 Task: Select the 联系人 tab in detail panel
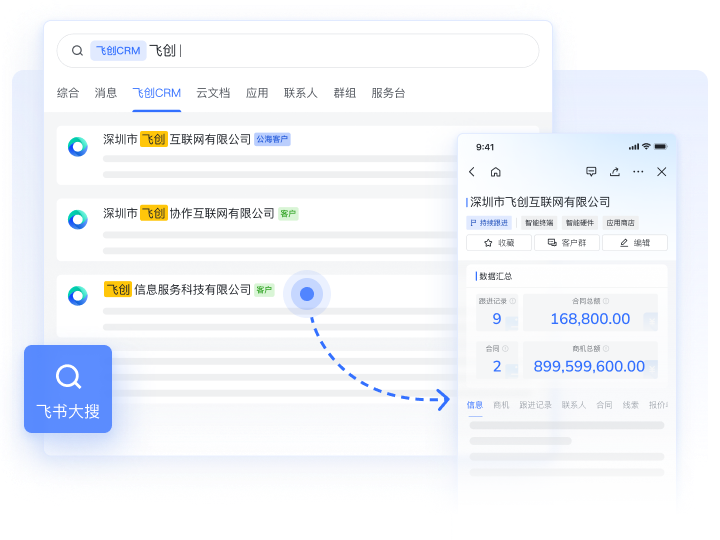tap(574, 405)
